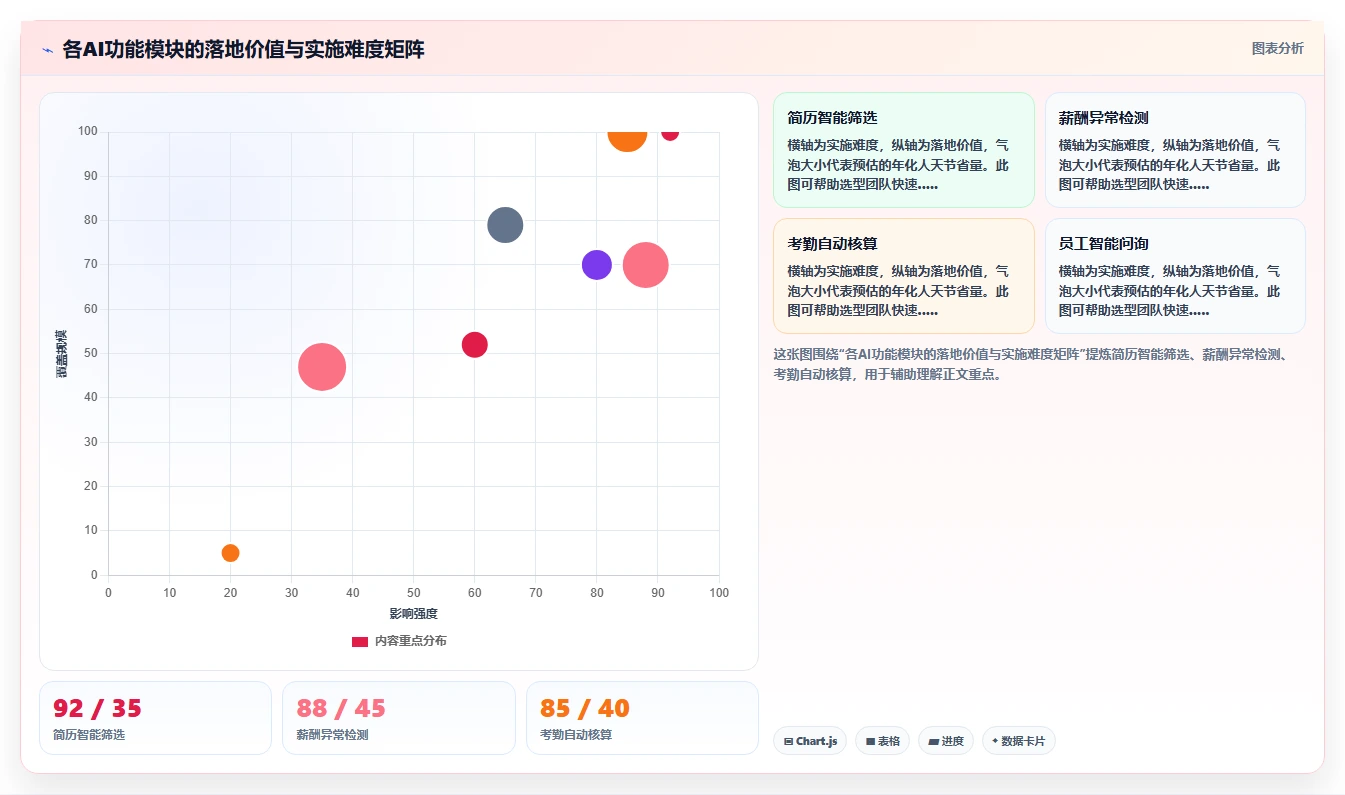Click the 考勤自动核算 label under 85 / 40
Image resolution: width=1345 pixels, height=795 pixels.
[x=576, y=735]
